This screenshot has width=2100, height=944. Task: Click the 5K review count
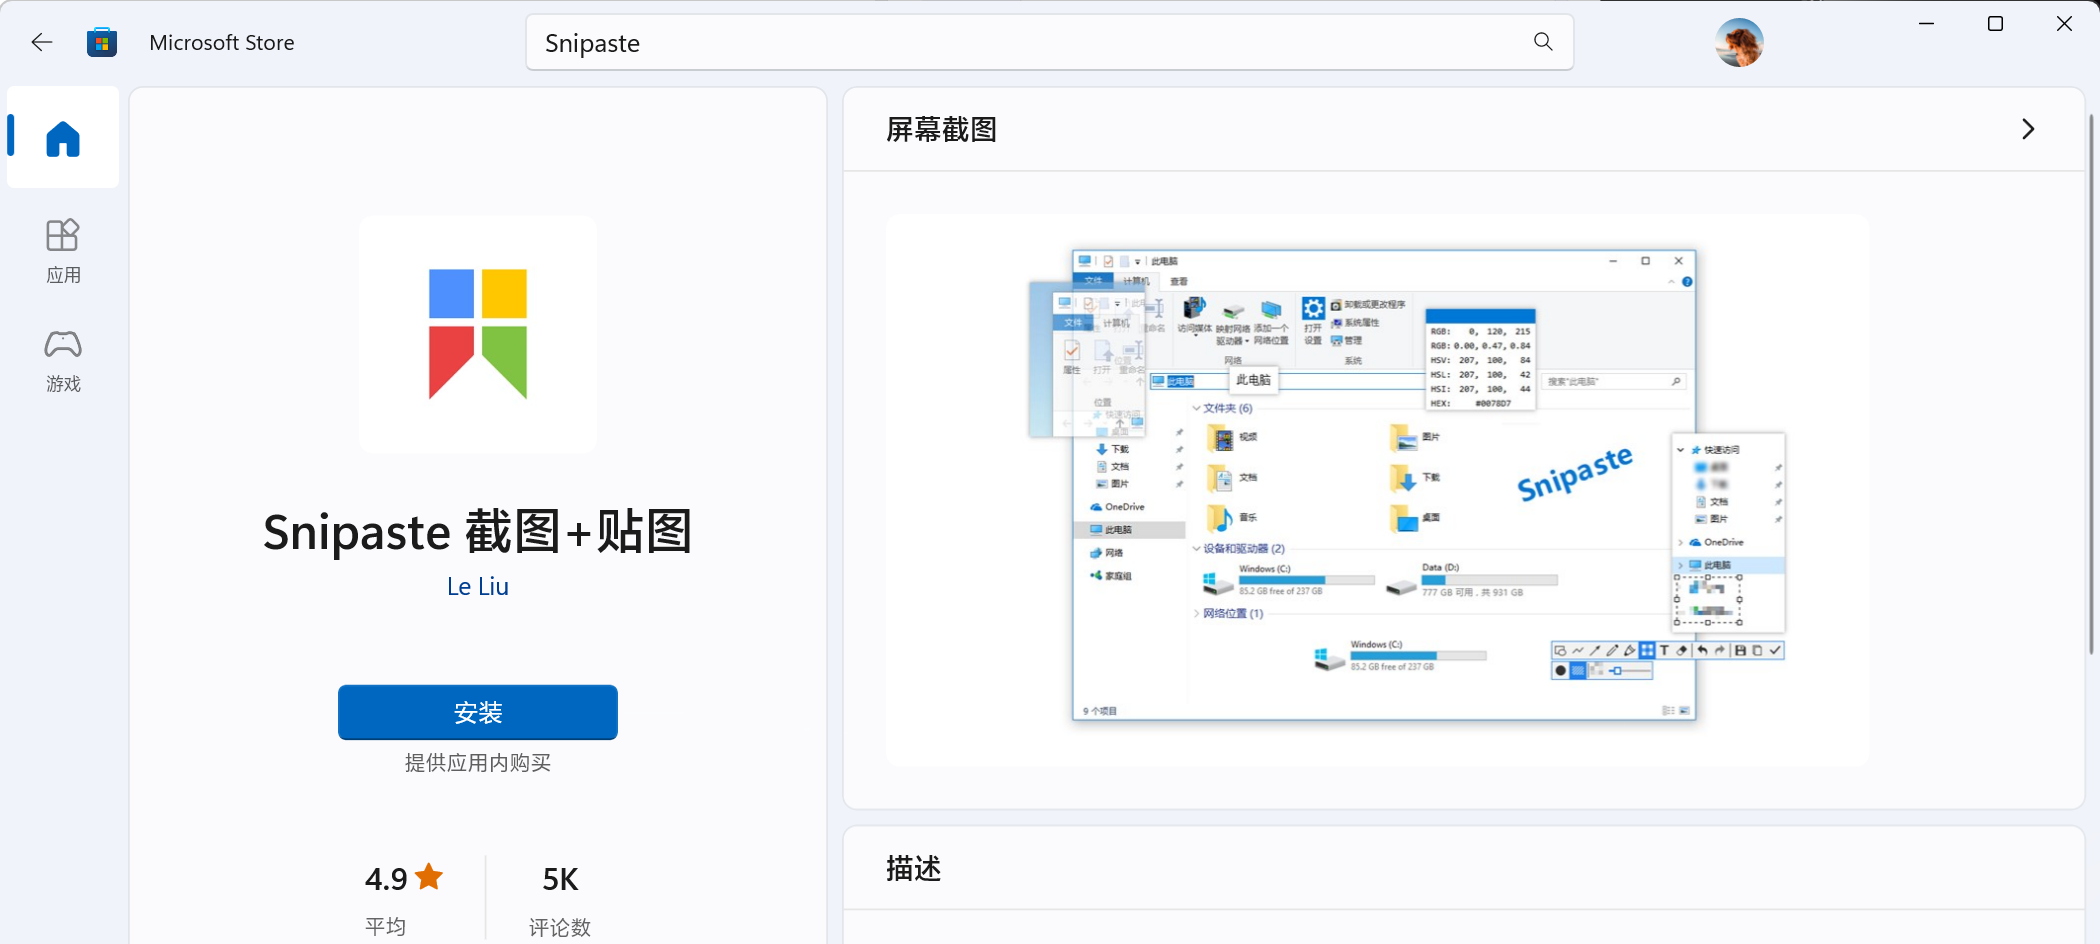(560, 879)
